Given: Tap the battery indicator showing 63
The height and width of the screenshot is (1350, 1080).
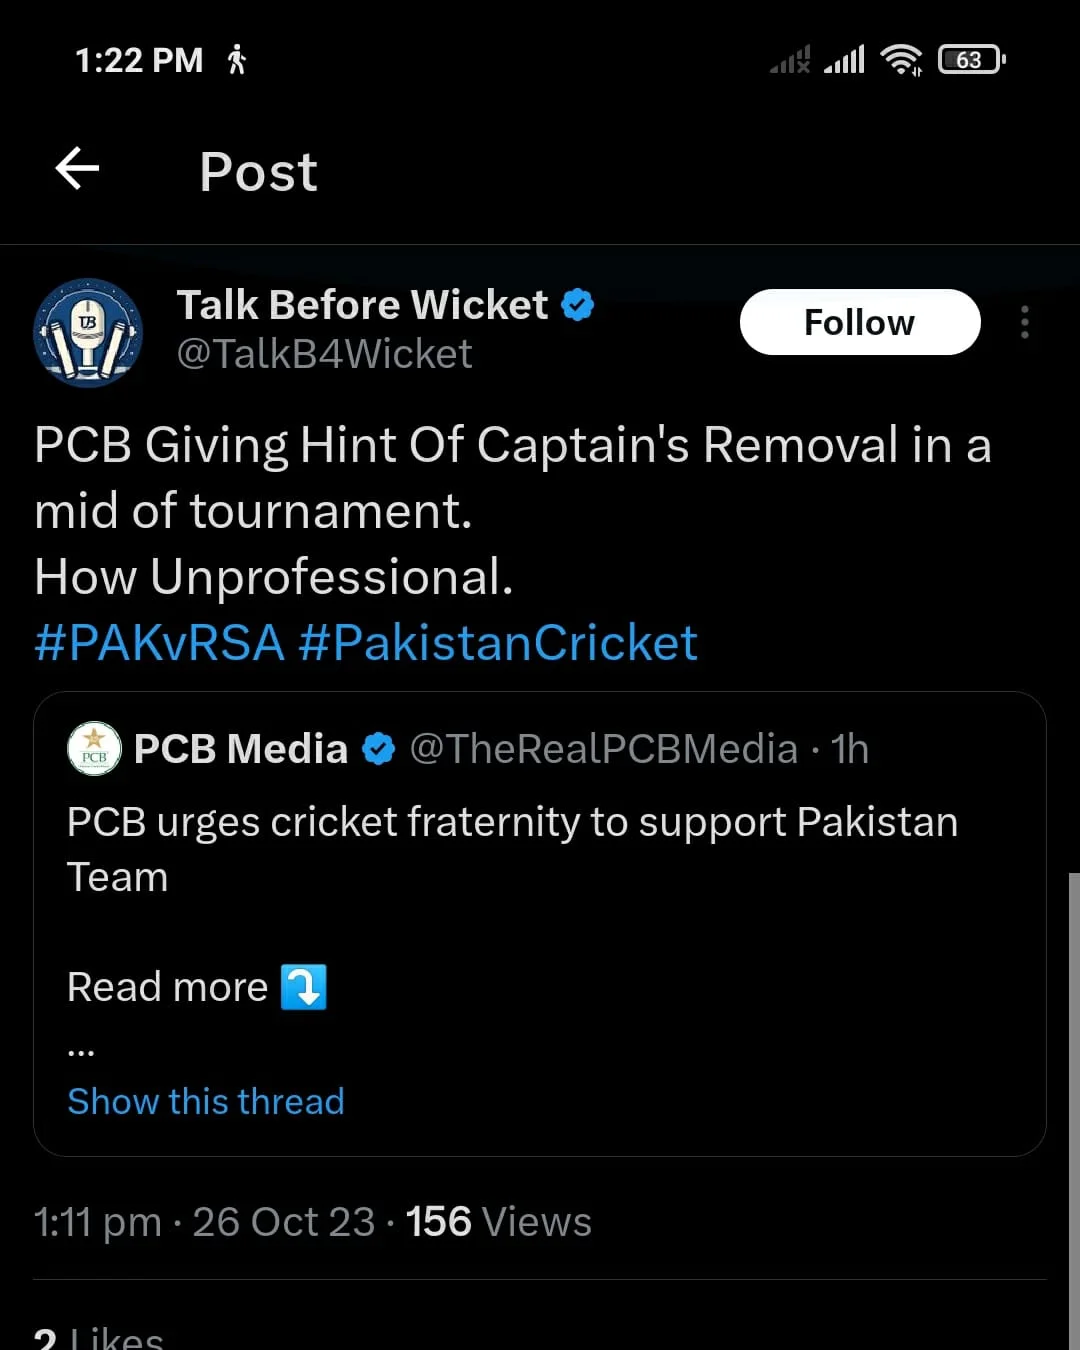Looking at the screenshot, I should pyautogui.click(x=971, y=60).
